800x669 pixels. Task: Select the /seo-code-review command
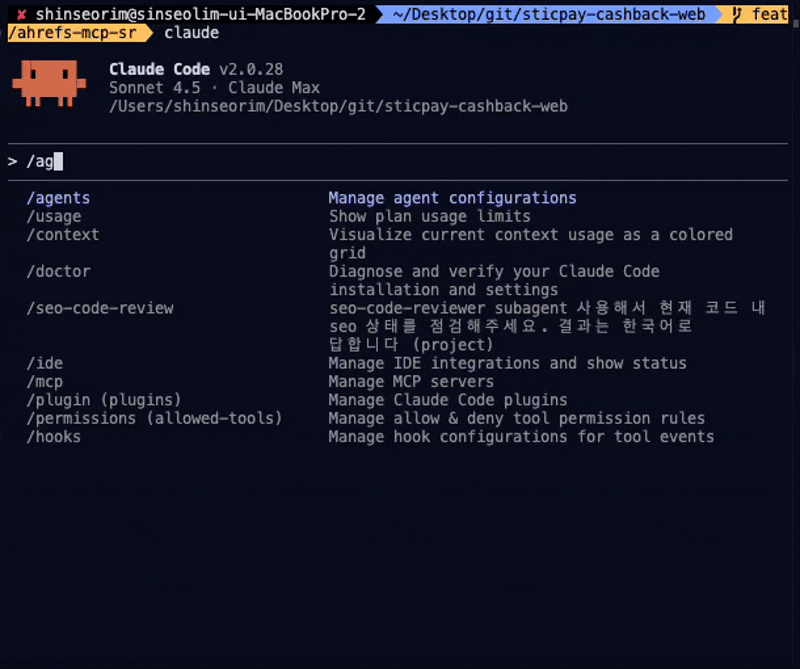click(100, 308)
